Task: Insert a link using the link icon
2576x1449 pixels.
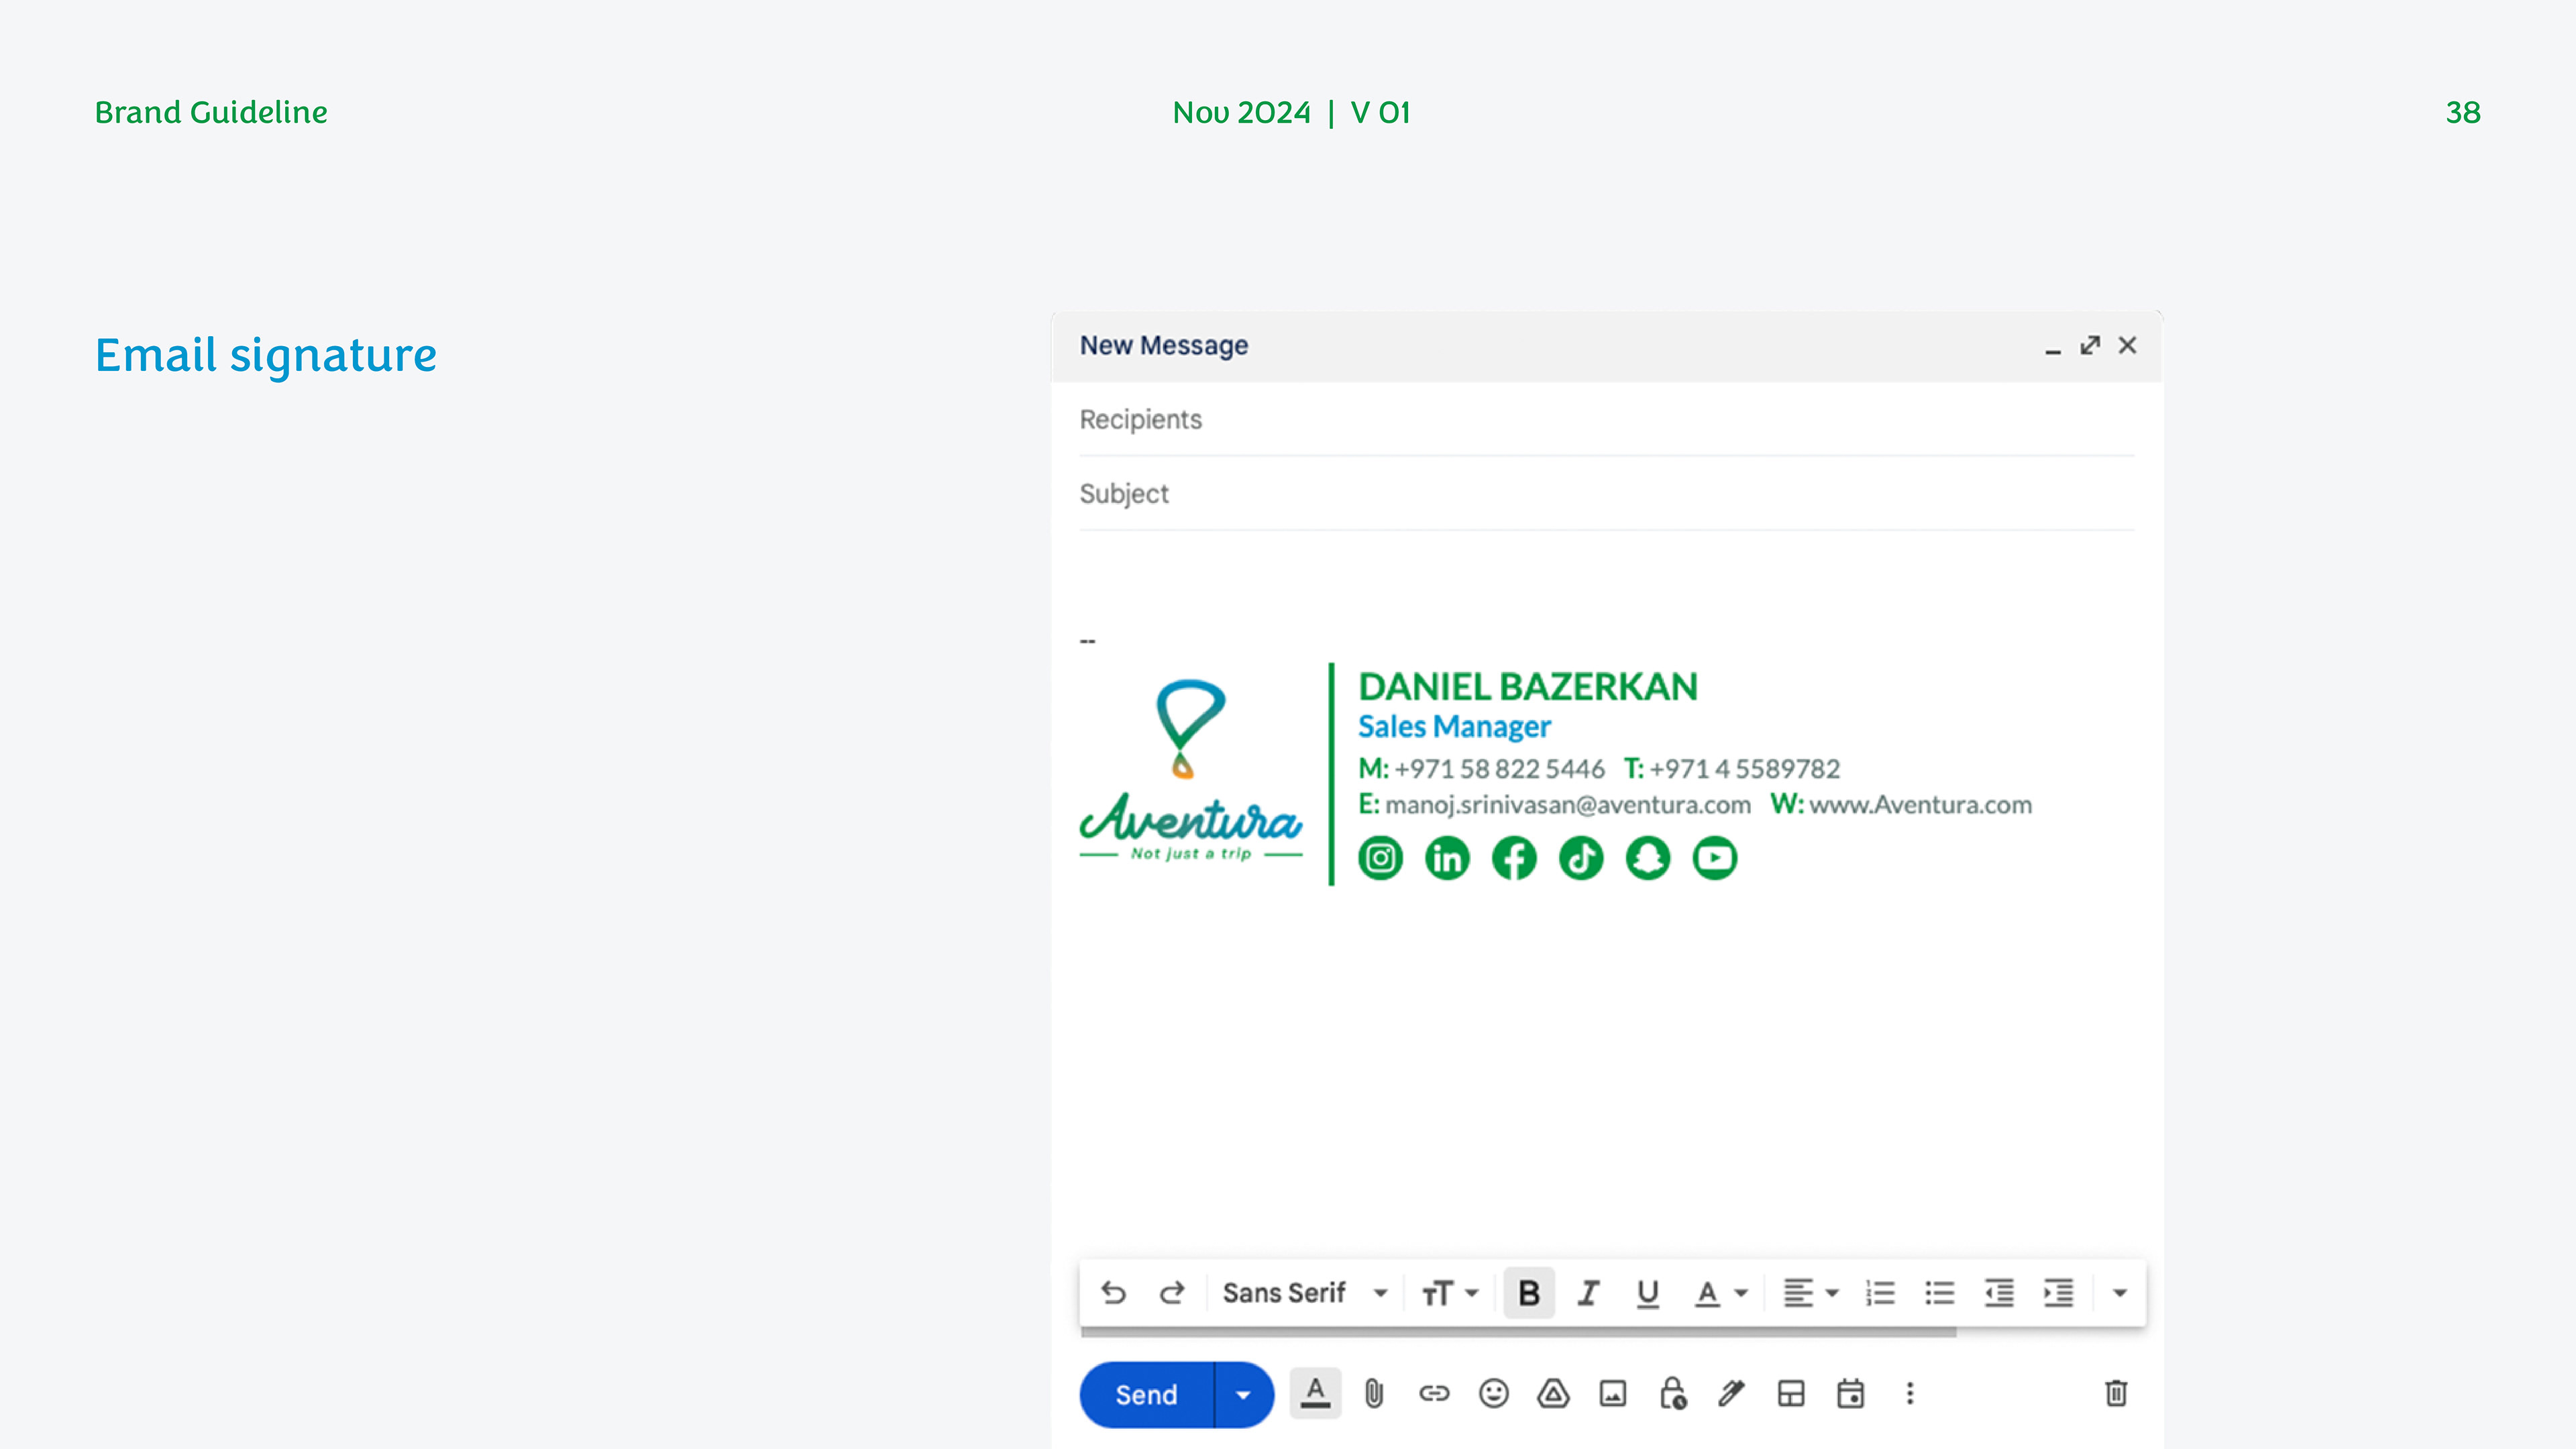Action: (x=1433, y=1394)
